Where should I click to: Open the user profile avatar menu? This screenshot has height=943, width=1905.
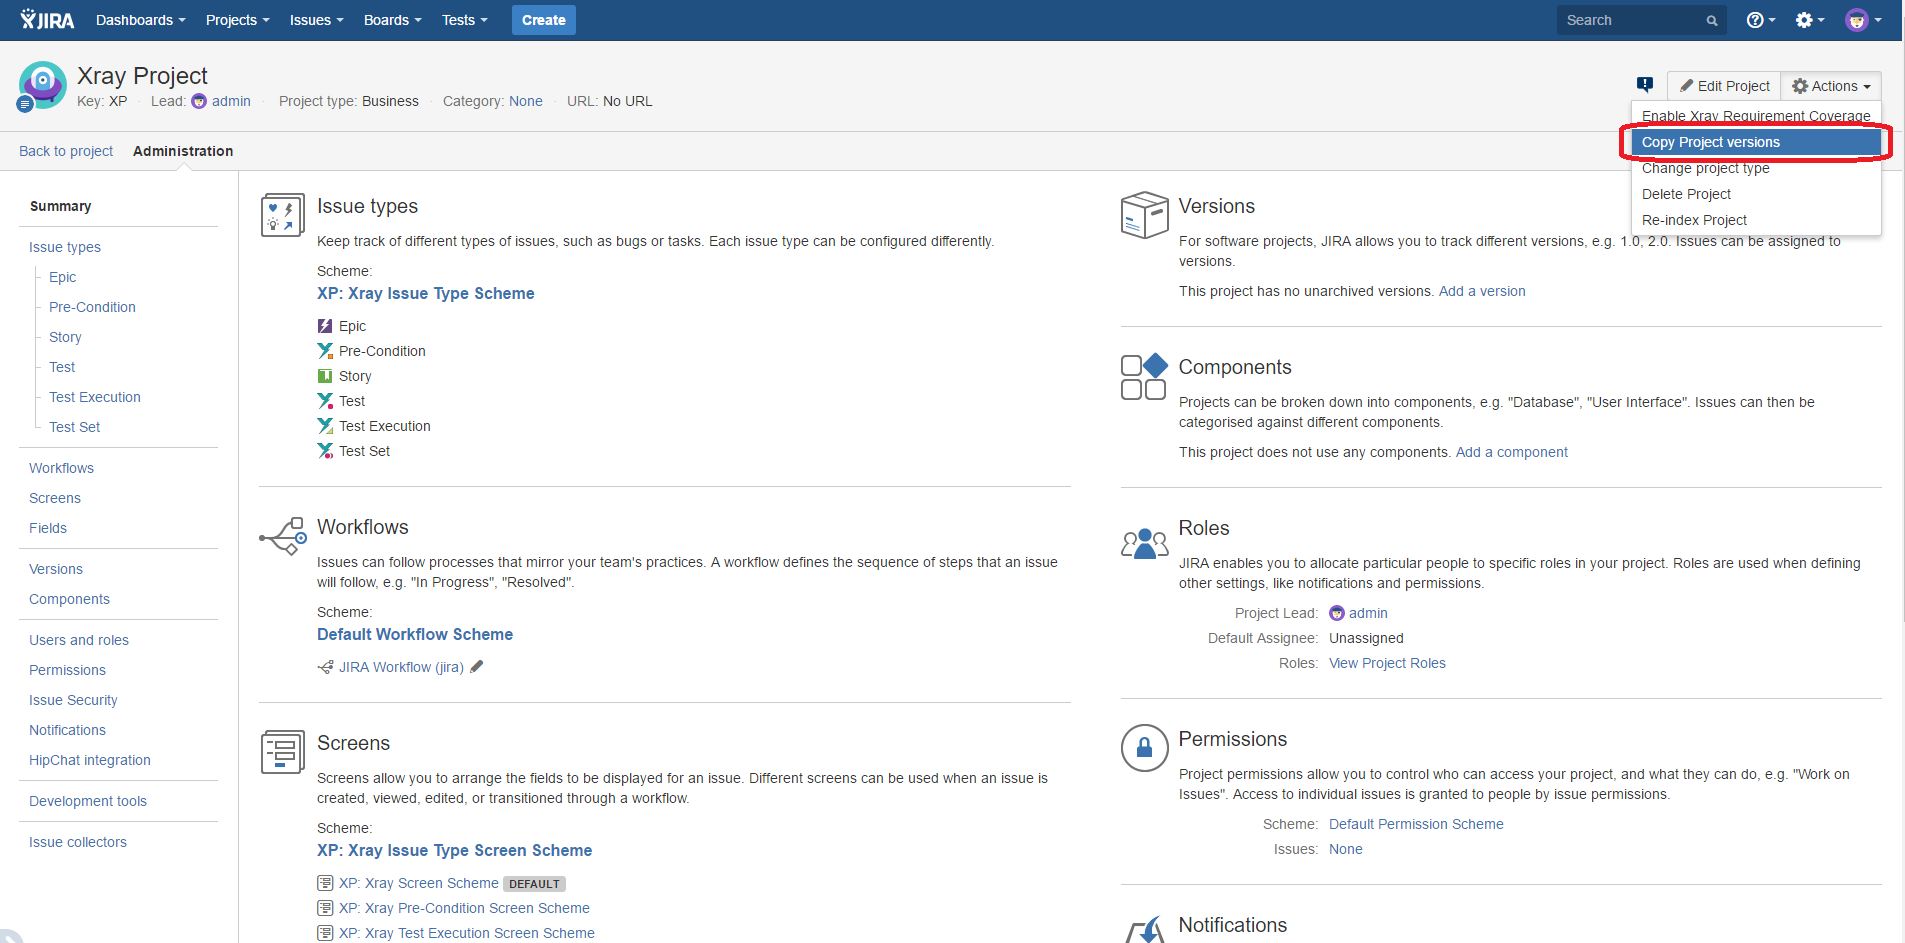click(1863, 20)
